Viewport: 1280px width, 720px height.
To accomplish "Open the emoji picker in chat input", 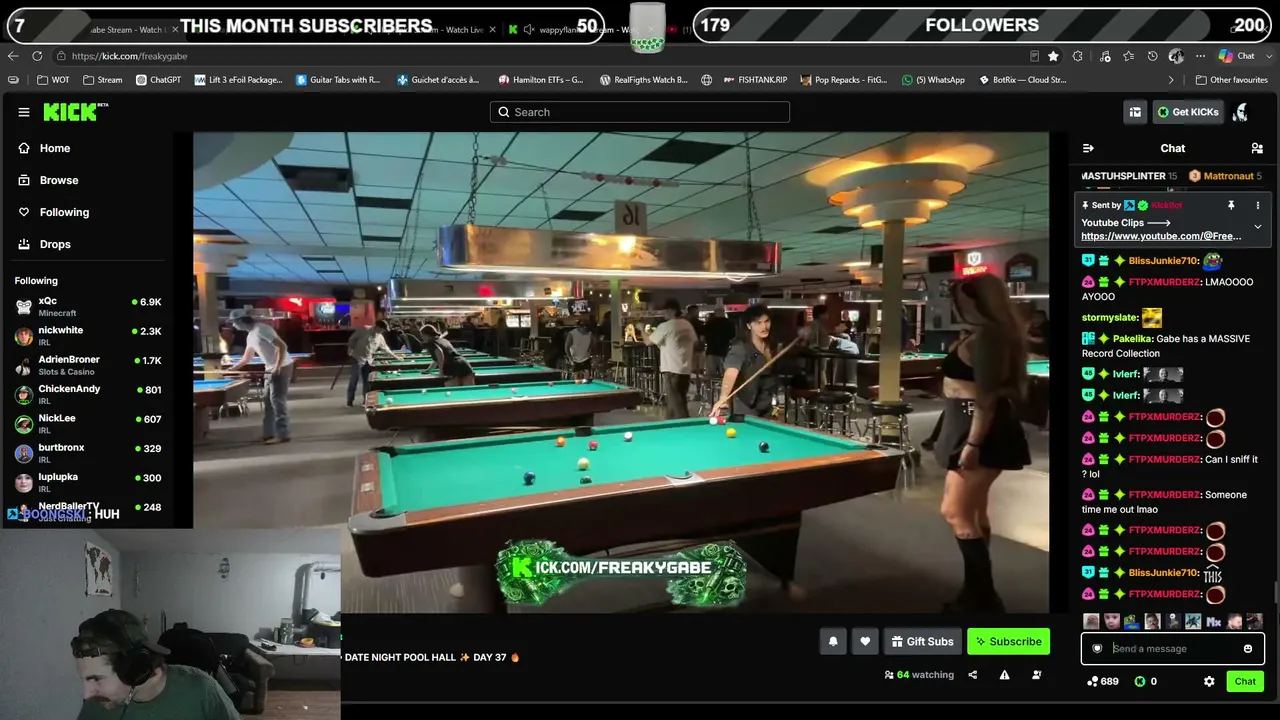I will click(x=1248, y=649).
